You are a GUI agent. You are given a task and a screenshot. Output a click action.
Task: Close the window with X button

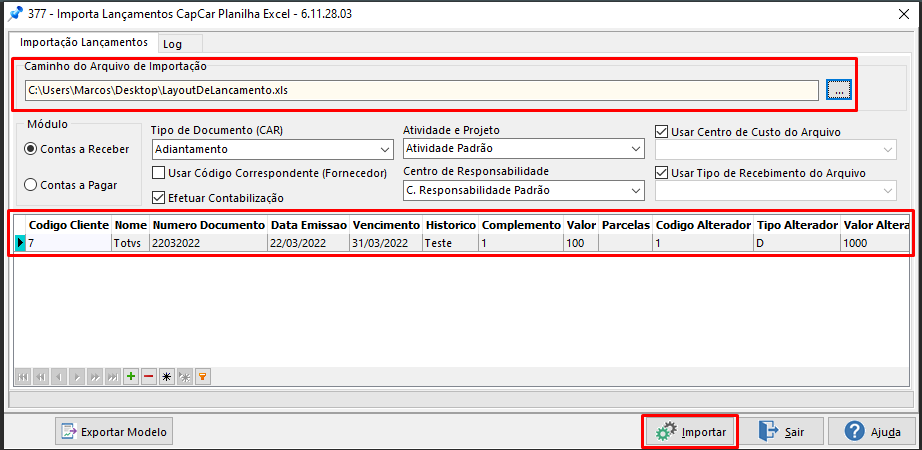pos(903,15)
